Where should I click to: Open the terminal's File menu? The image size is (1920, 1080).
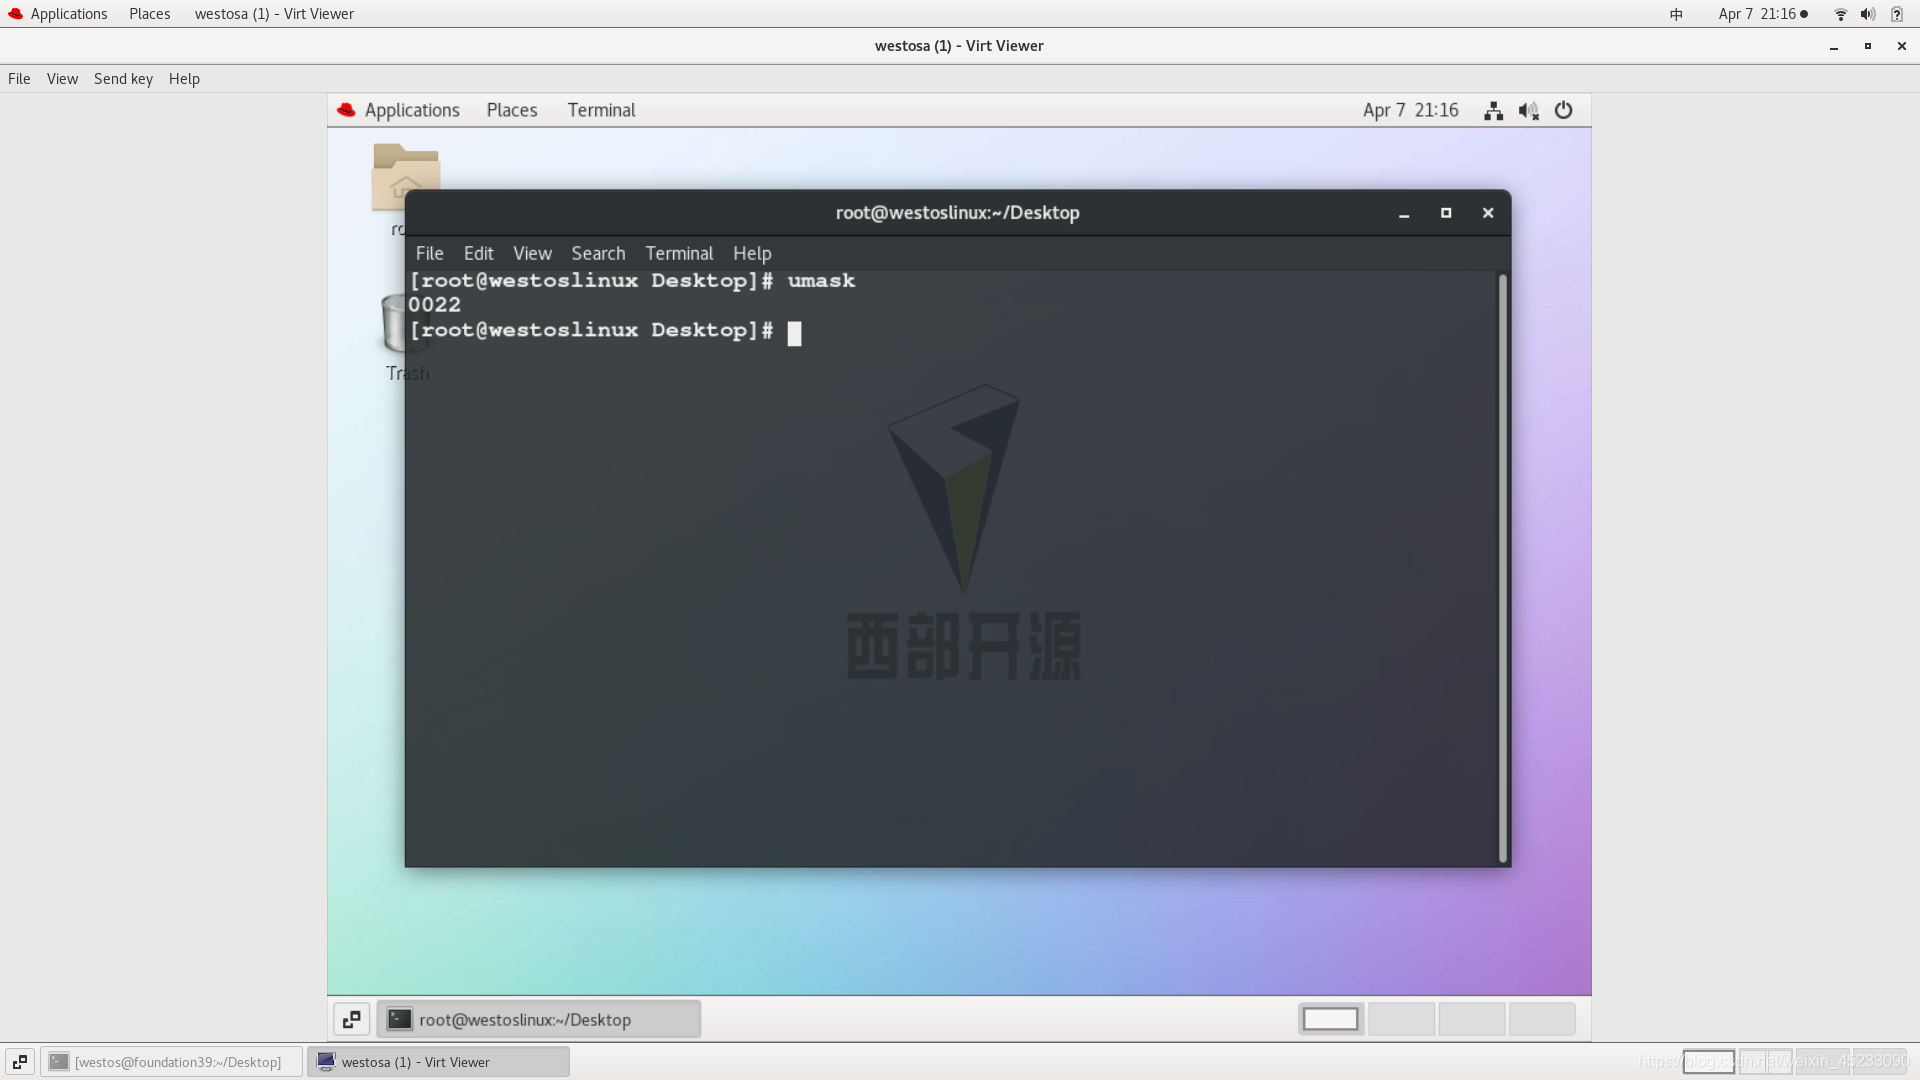(x=430, y=254)
